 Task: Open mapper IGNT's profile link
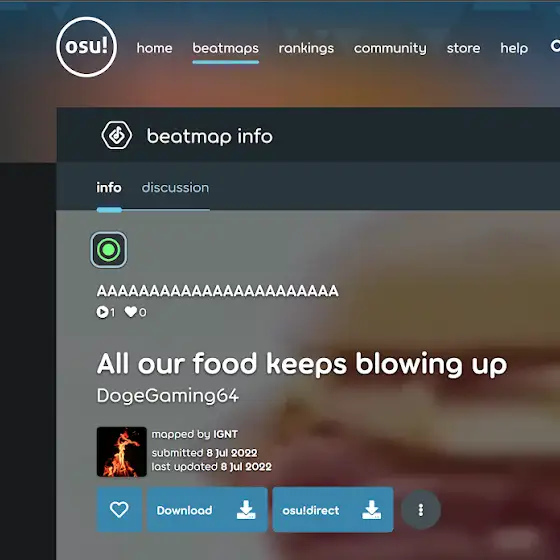point(225,434)
